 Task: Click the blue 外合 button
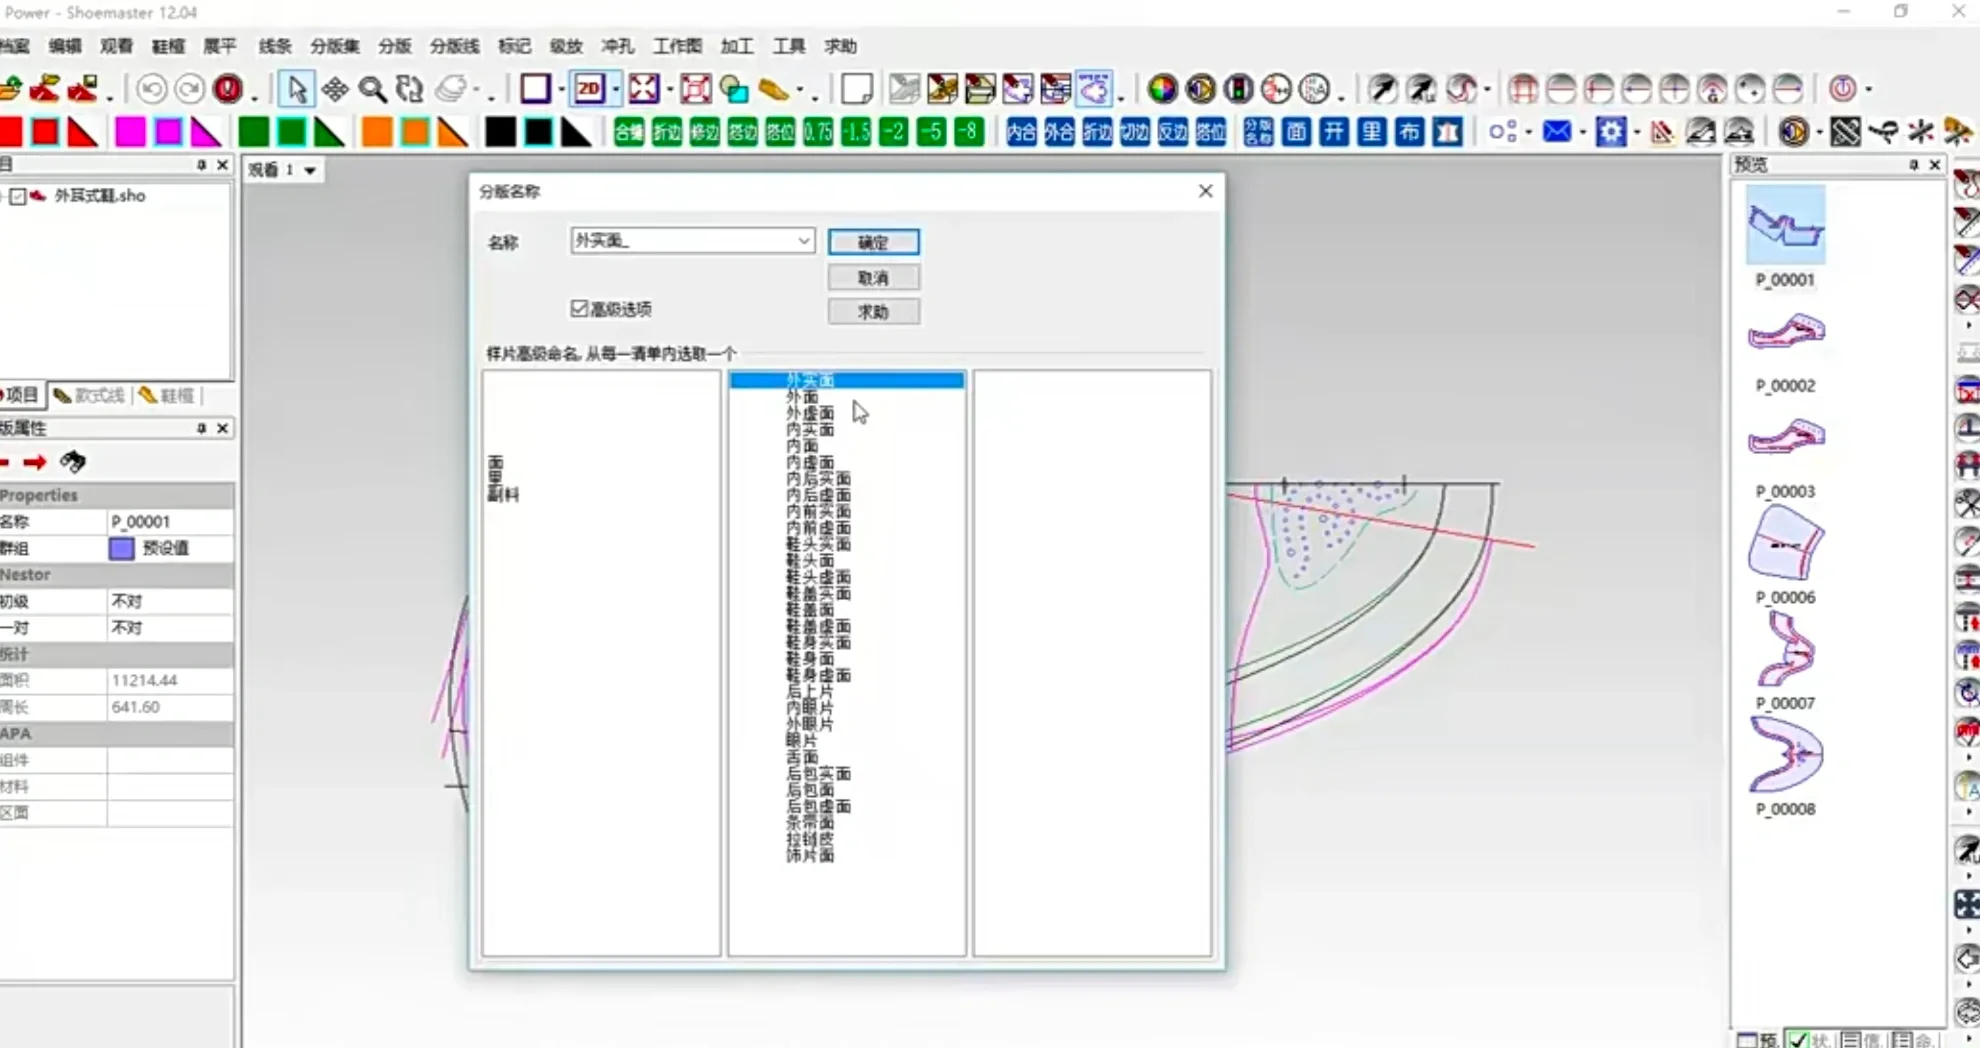click(1059, 131)
